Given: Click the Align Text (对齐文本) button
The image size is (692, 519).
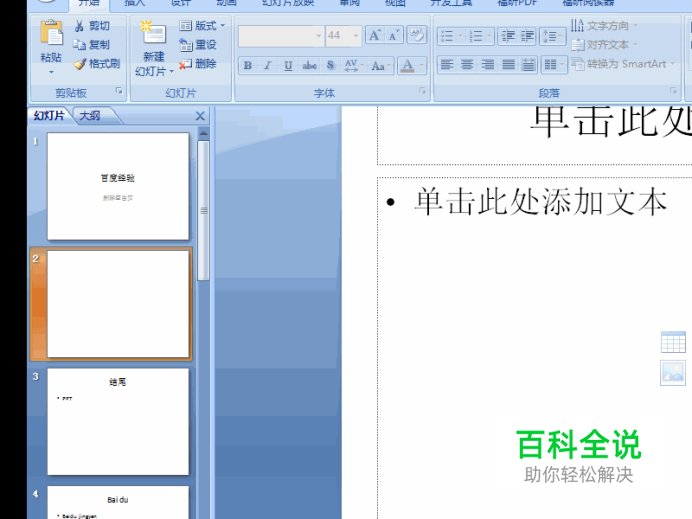Looking at the screenshot, I should (x=603, y=45).
